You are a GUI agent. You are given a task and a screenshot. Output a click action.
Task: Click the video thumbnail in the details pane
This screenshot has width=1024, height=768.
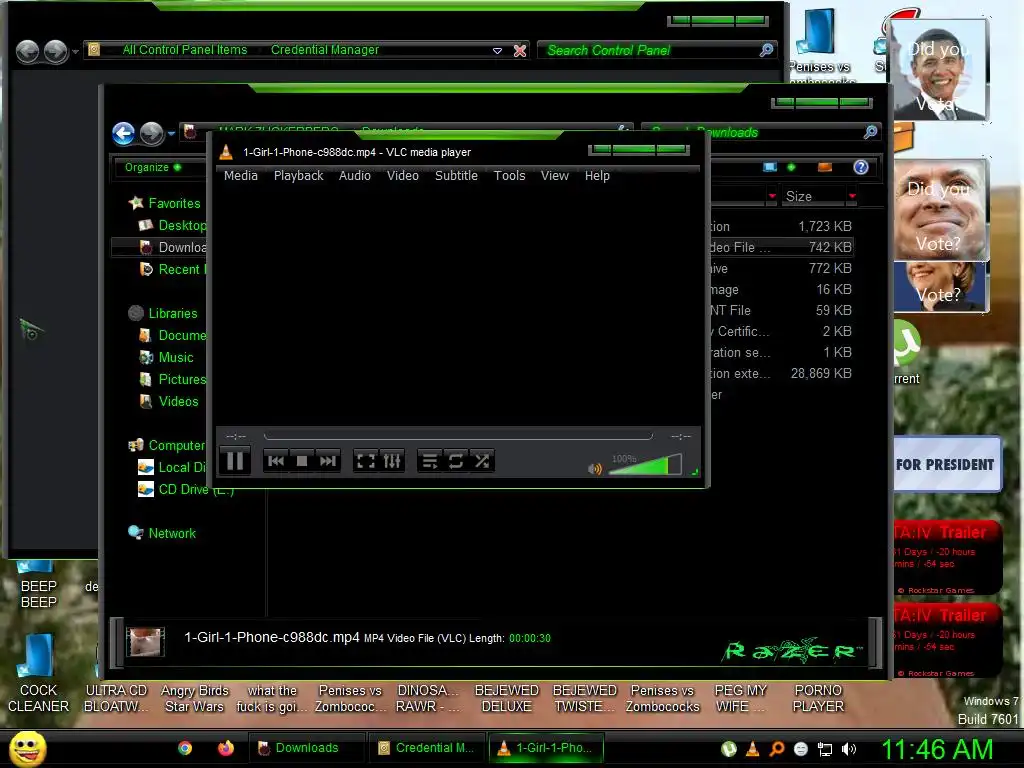pyautogui.click(x=145, y=641)
